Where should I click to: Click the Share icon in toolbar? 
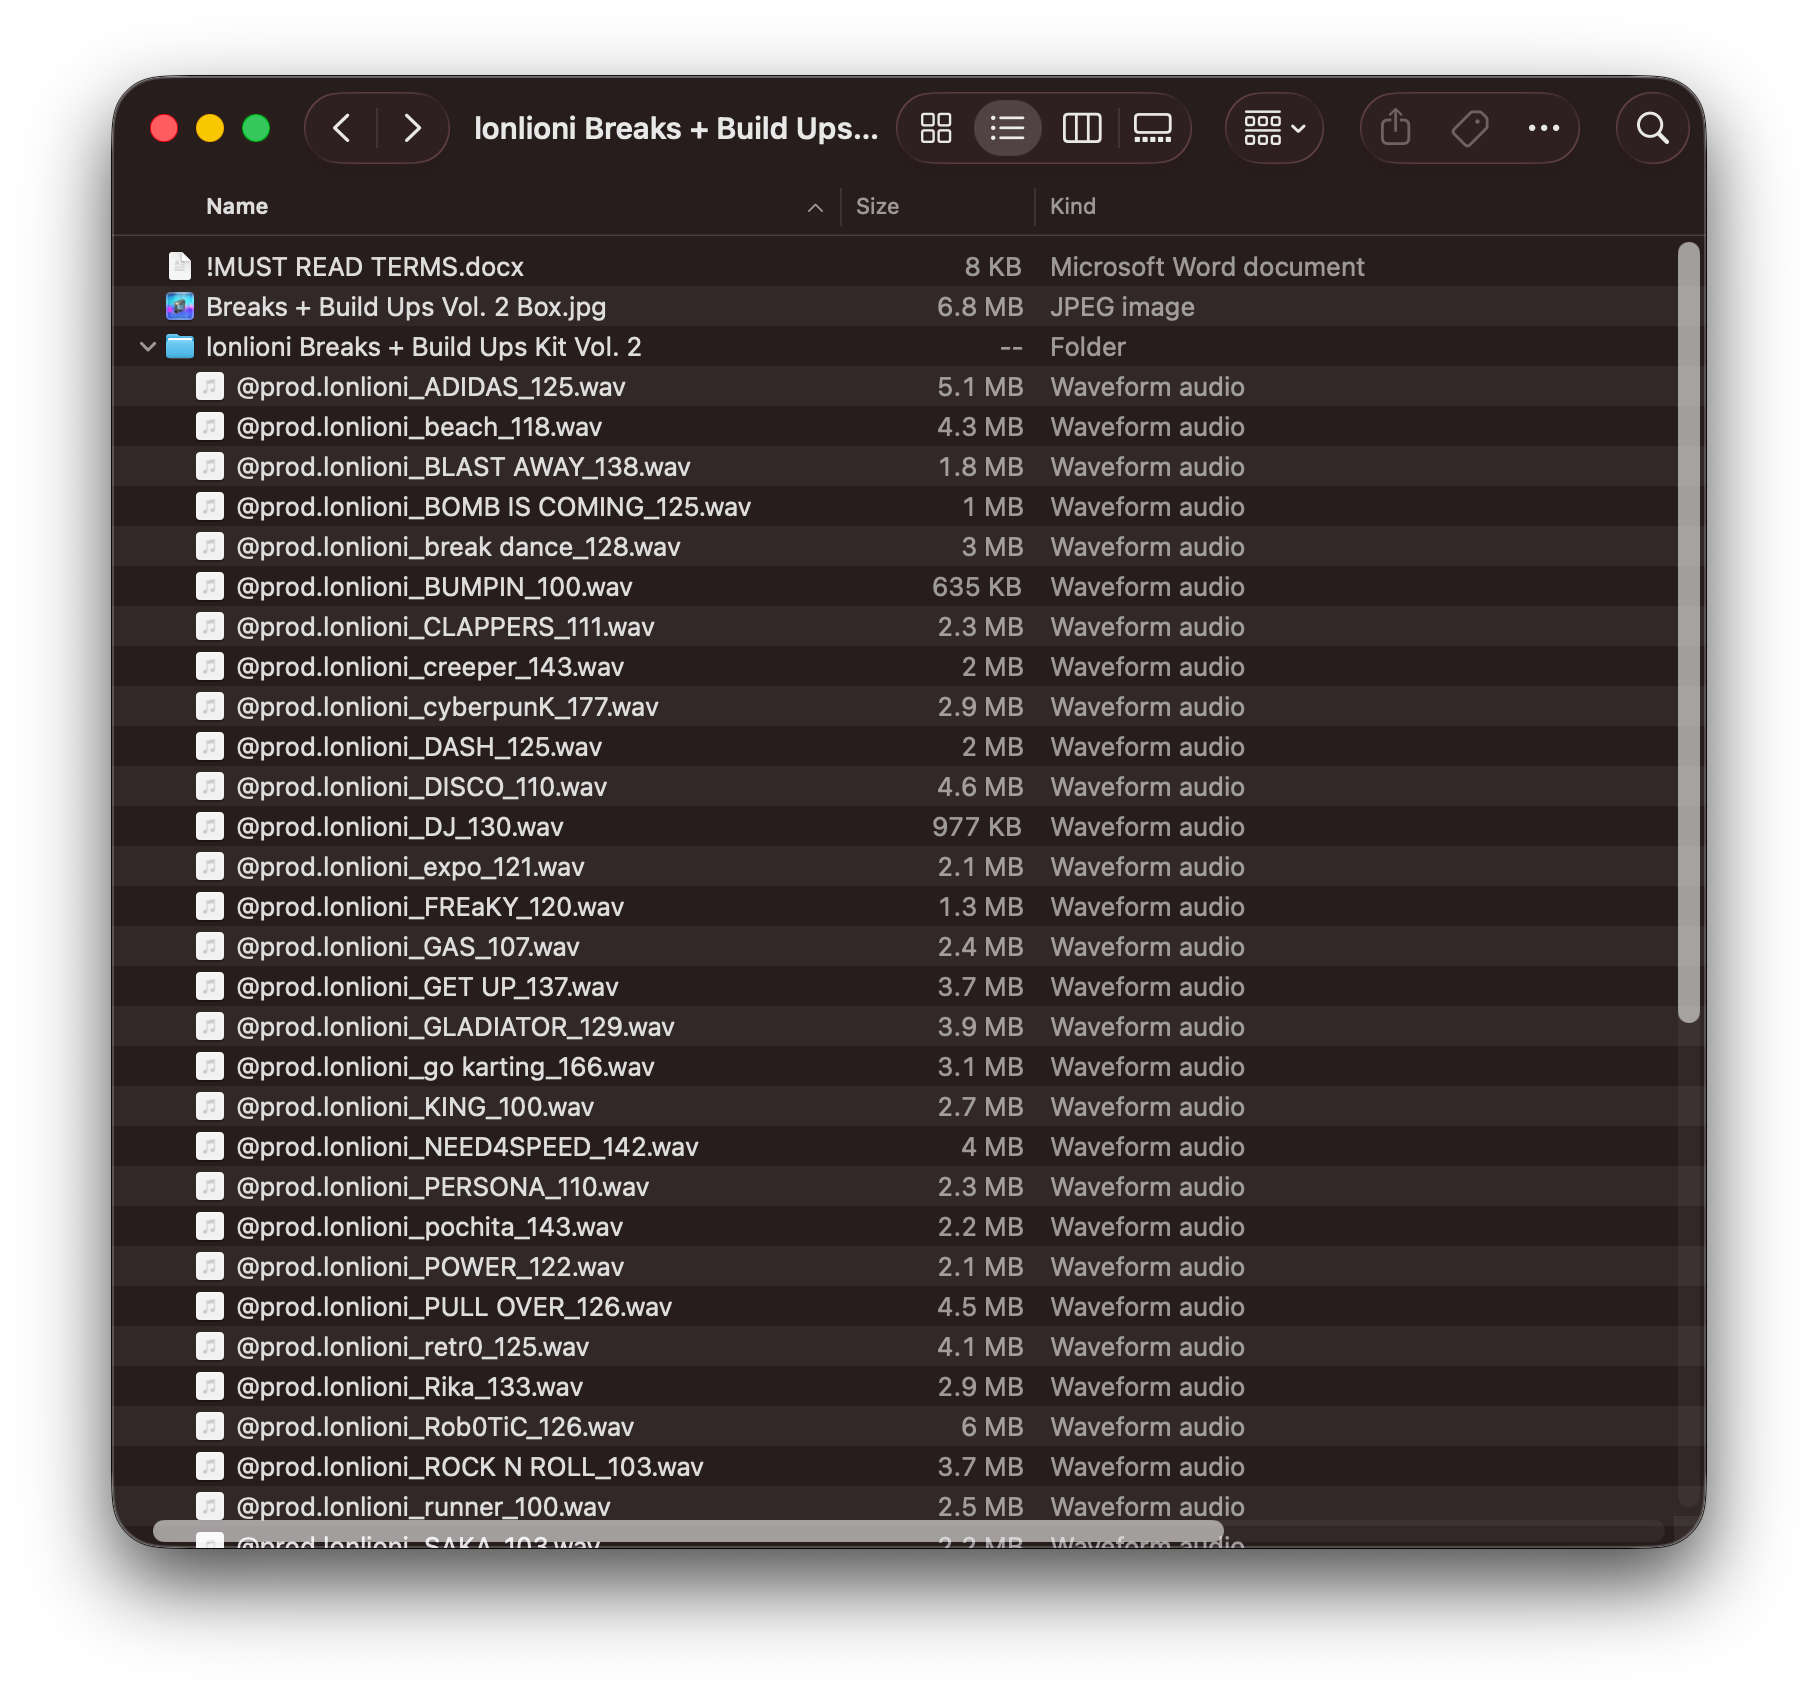[1395, 128]
